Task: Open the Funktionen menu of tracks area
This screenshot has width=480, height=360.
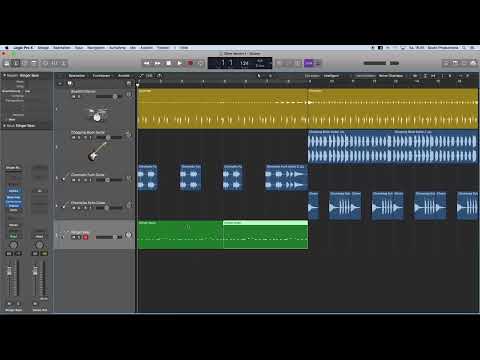Action: pos(101,76)
